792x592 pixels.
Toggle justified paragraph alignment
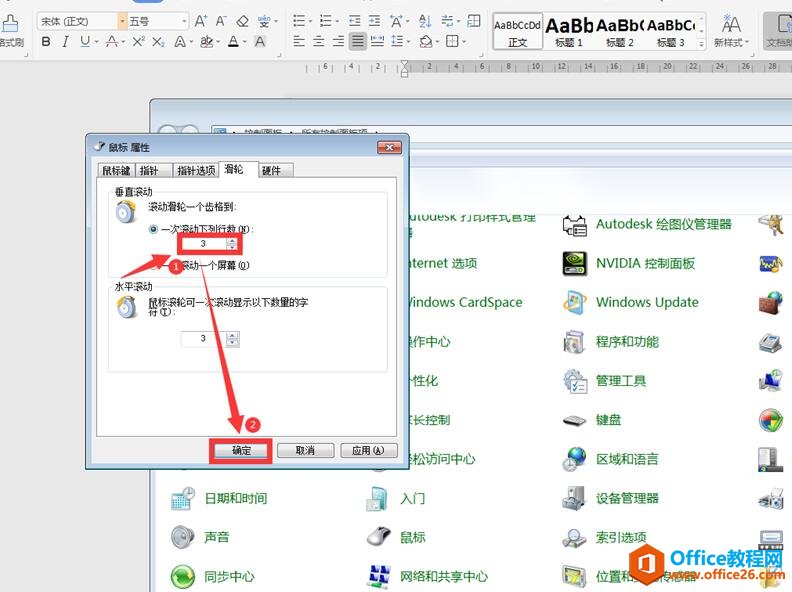tap(358, 41)
